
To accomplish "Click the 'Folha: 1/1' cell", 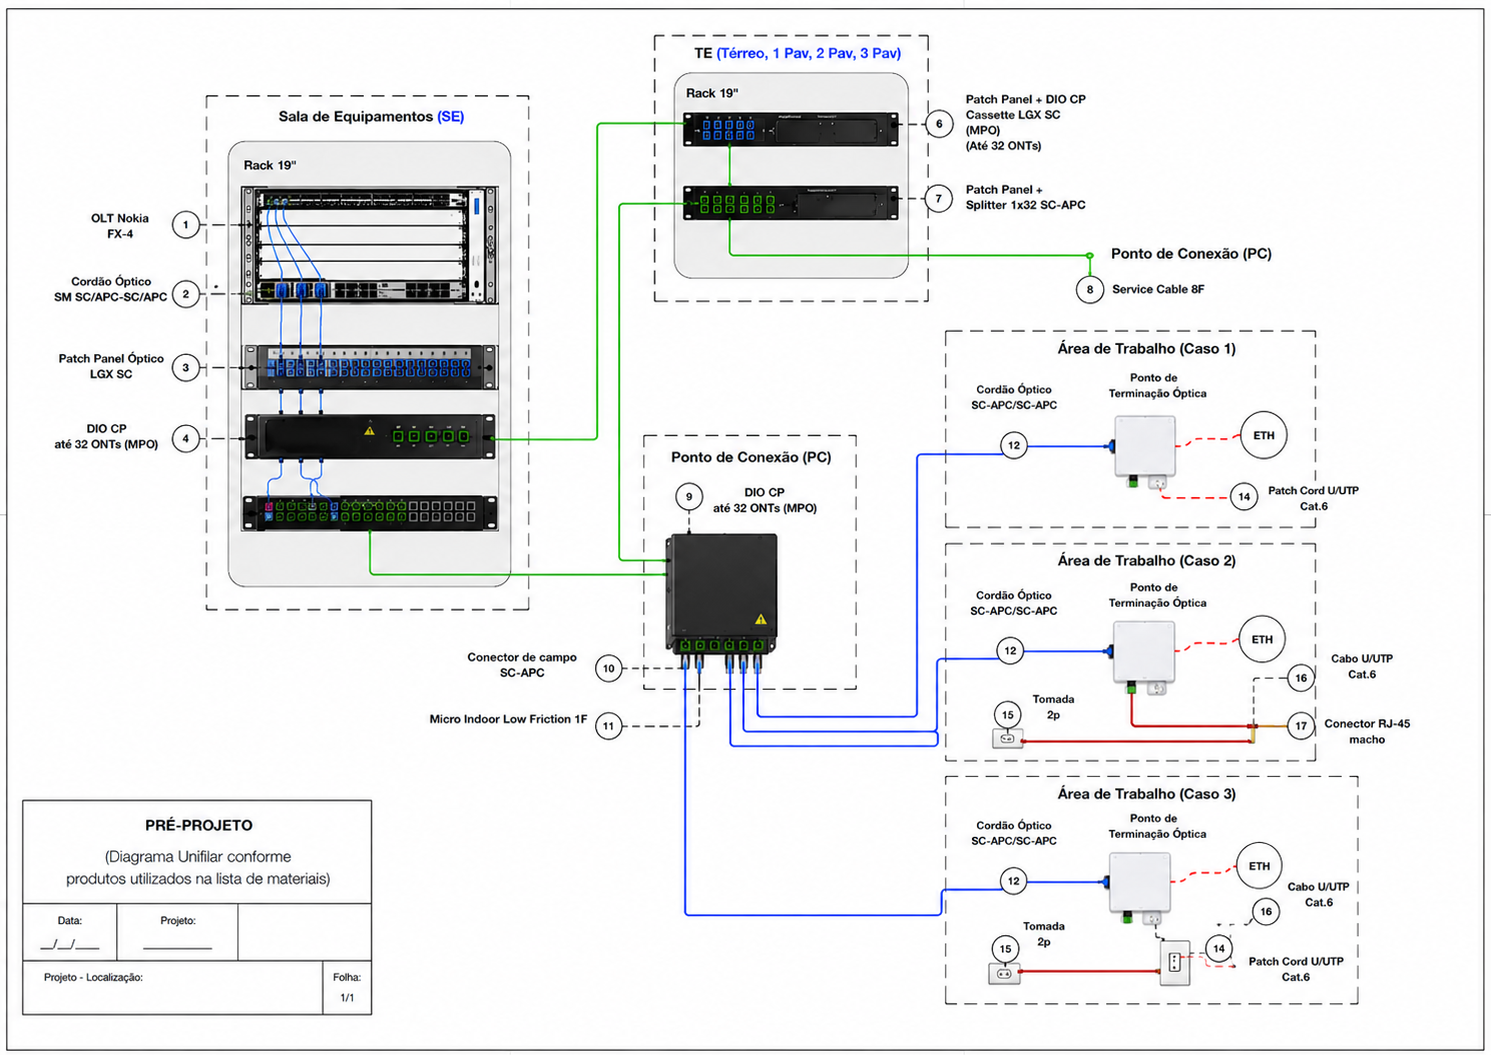I will 347,988.
